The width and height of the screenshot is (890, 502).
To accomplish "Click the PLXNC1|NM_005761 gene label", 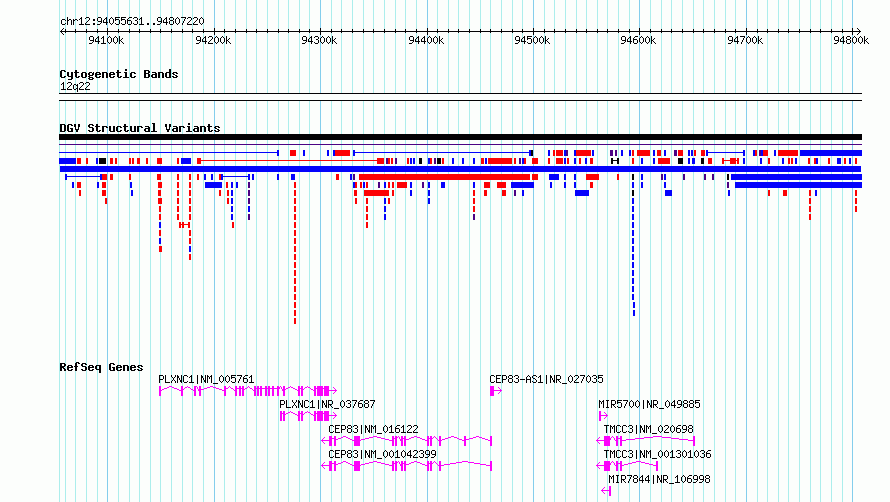I will 206,379.
